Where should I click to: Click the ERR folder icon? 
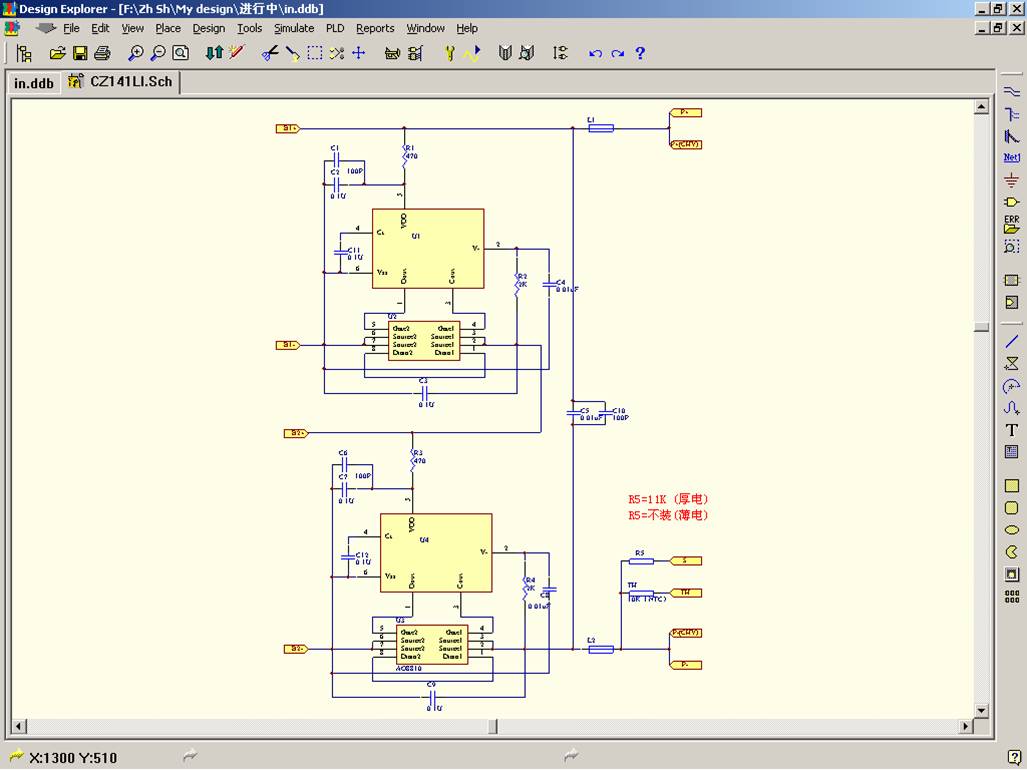1012,224
